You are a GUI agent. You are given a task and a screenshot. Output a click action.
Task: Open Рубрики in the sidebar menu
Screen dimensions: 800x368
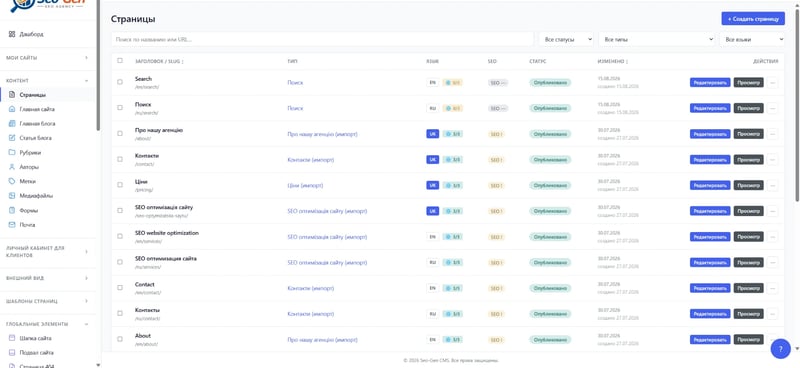coord(30,153)
